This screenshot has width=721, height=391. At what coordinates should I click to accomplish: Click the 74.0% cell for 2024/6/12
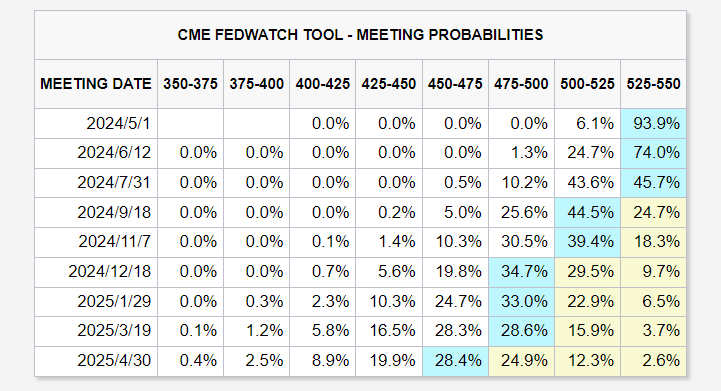(653, 153)
